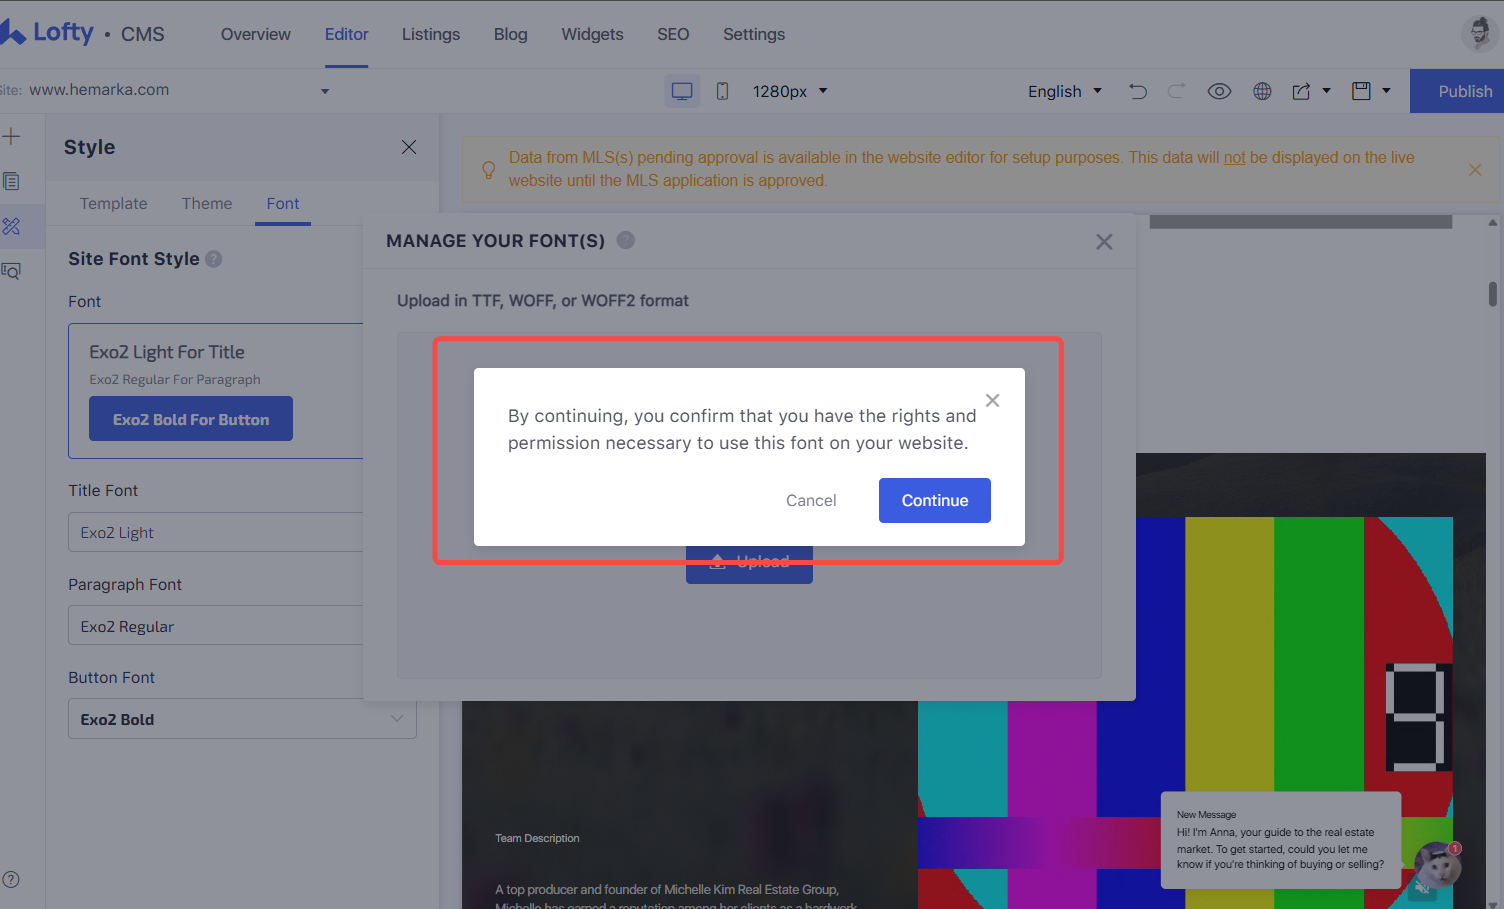The image size is (1504, 909).
Task: Click the save disk icon
Action: 1361,91
